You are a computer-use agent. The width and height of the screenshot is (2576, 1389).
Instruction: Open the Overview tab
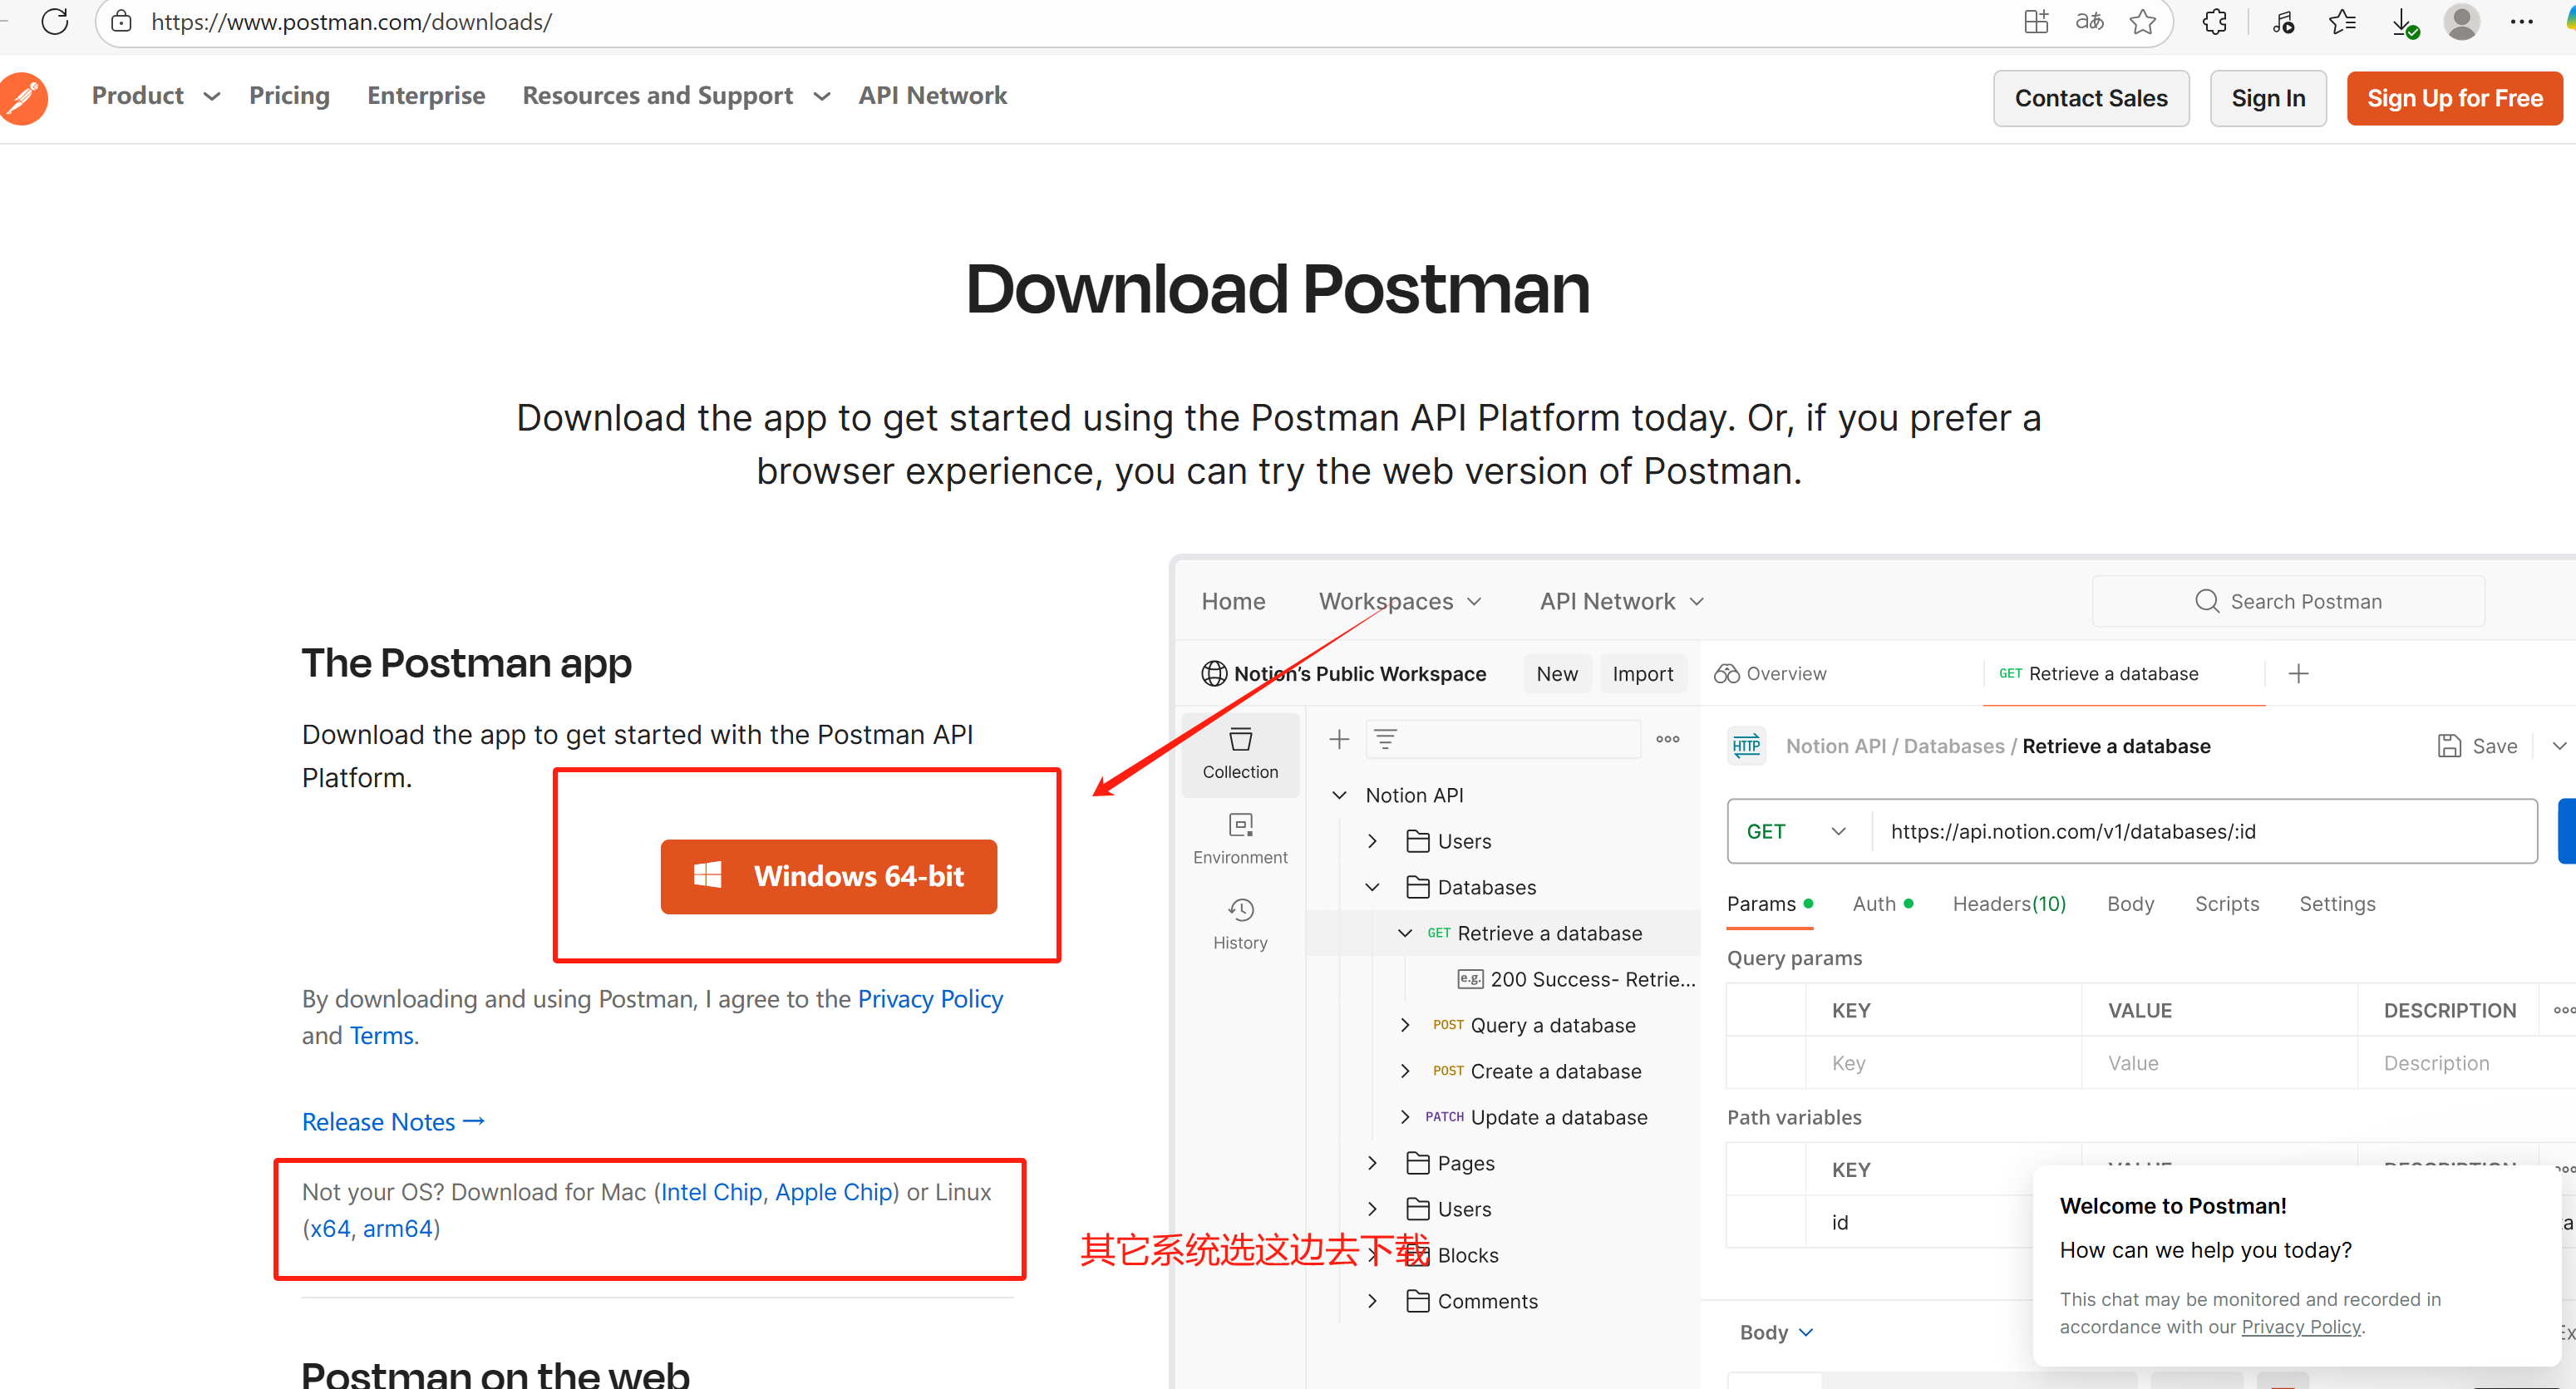(1770, 674)
